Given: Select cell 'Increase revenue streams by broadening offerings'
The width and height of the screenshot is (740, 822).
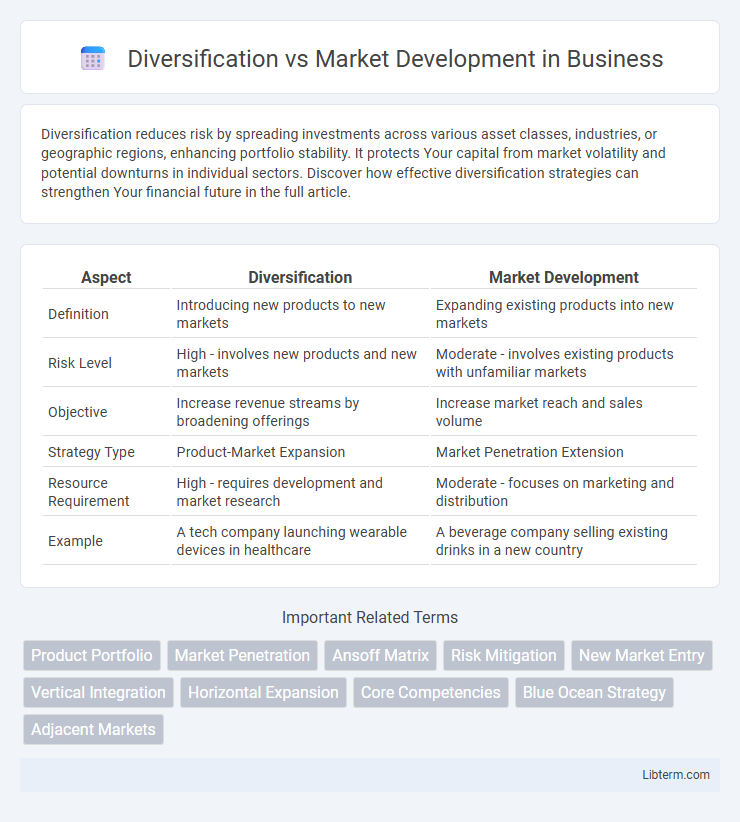Looking at the screenshot, I should [x=300, y=412].
